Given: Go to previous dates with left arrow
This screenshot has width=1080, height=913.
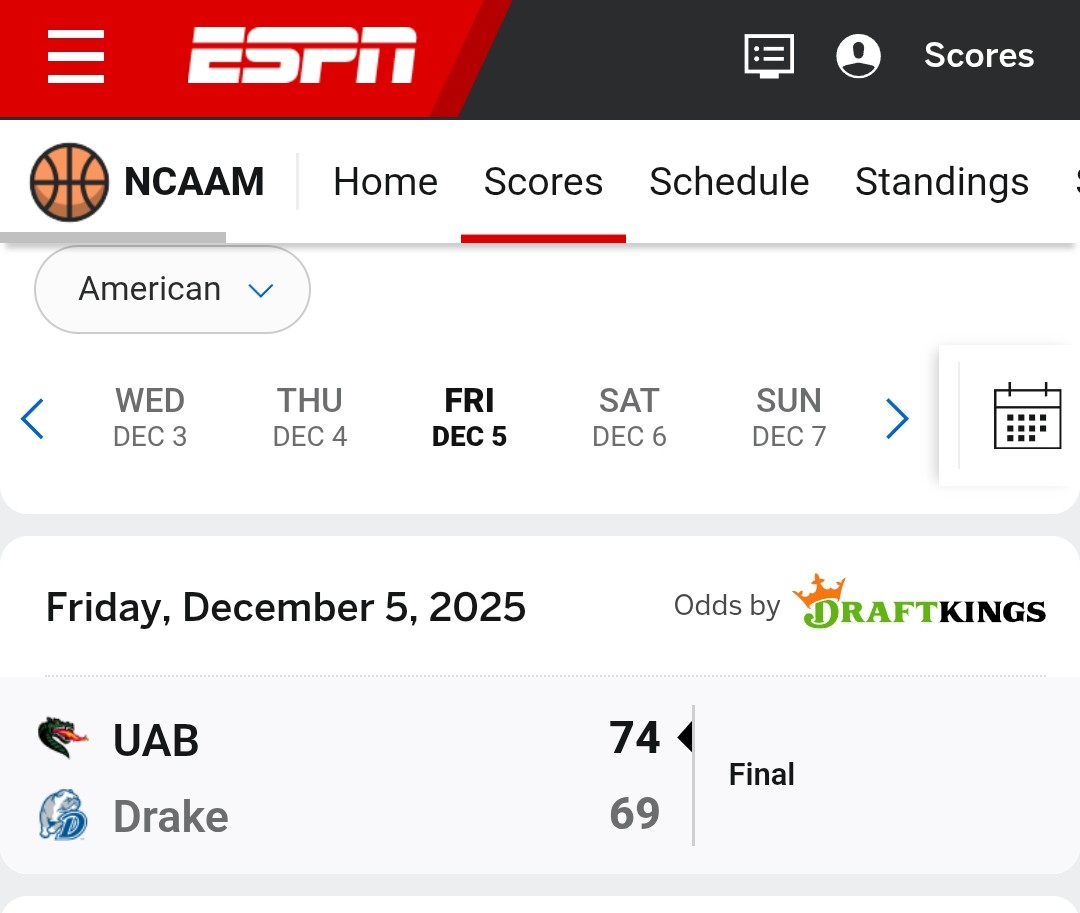Looking at the screenshot, I should 33,419.
